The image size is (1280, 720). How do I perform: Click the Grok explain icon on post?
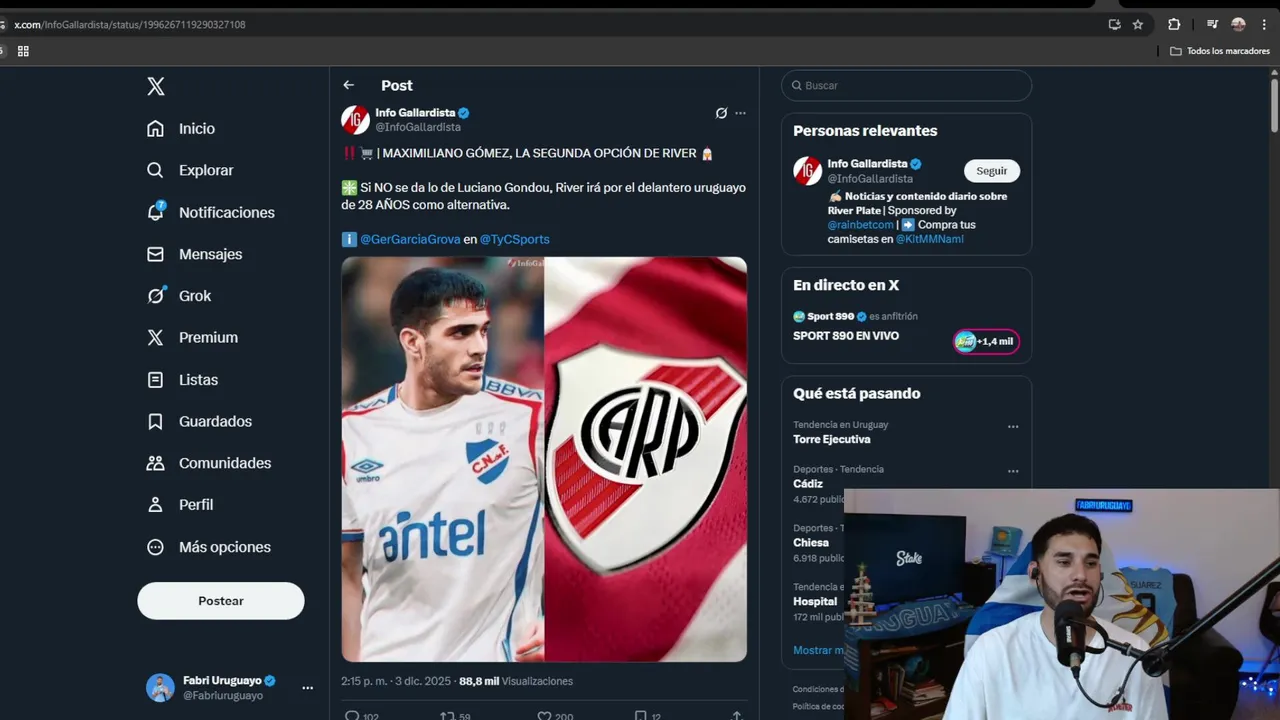(721, 113)
